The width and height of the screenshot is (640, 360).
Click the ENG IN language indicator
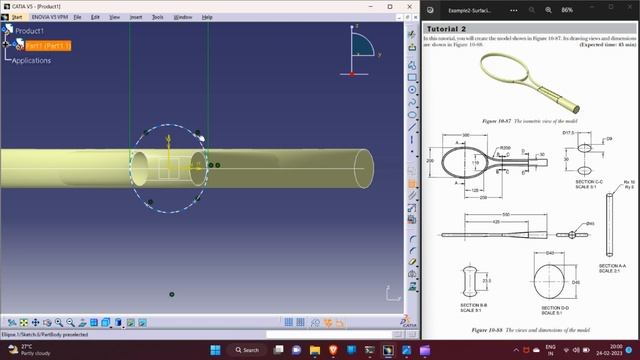click(x=550, y=350)
